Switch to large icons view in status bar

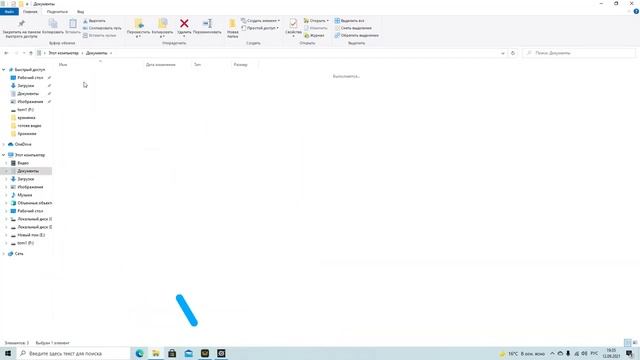635,343
